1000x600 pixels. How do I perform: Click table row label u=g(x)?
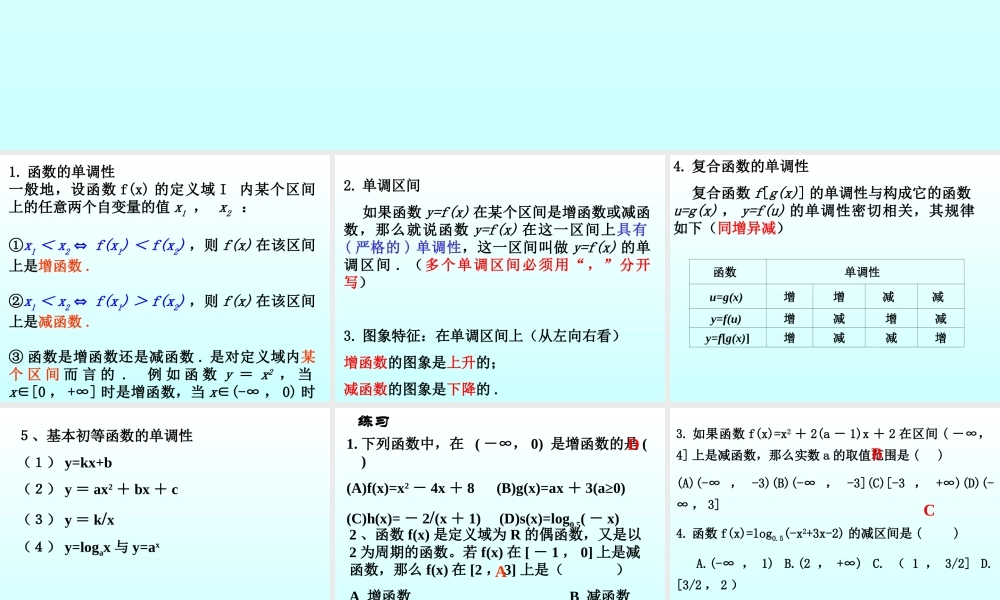point(726,297)
